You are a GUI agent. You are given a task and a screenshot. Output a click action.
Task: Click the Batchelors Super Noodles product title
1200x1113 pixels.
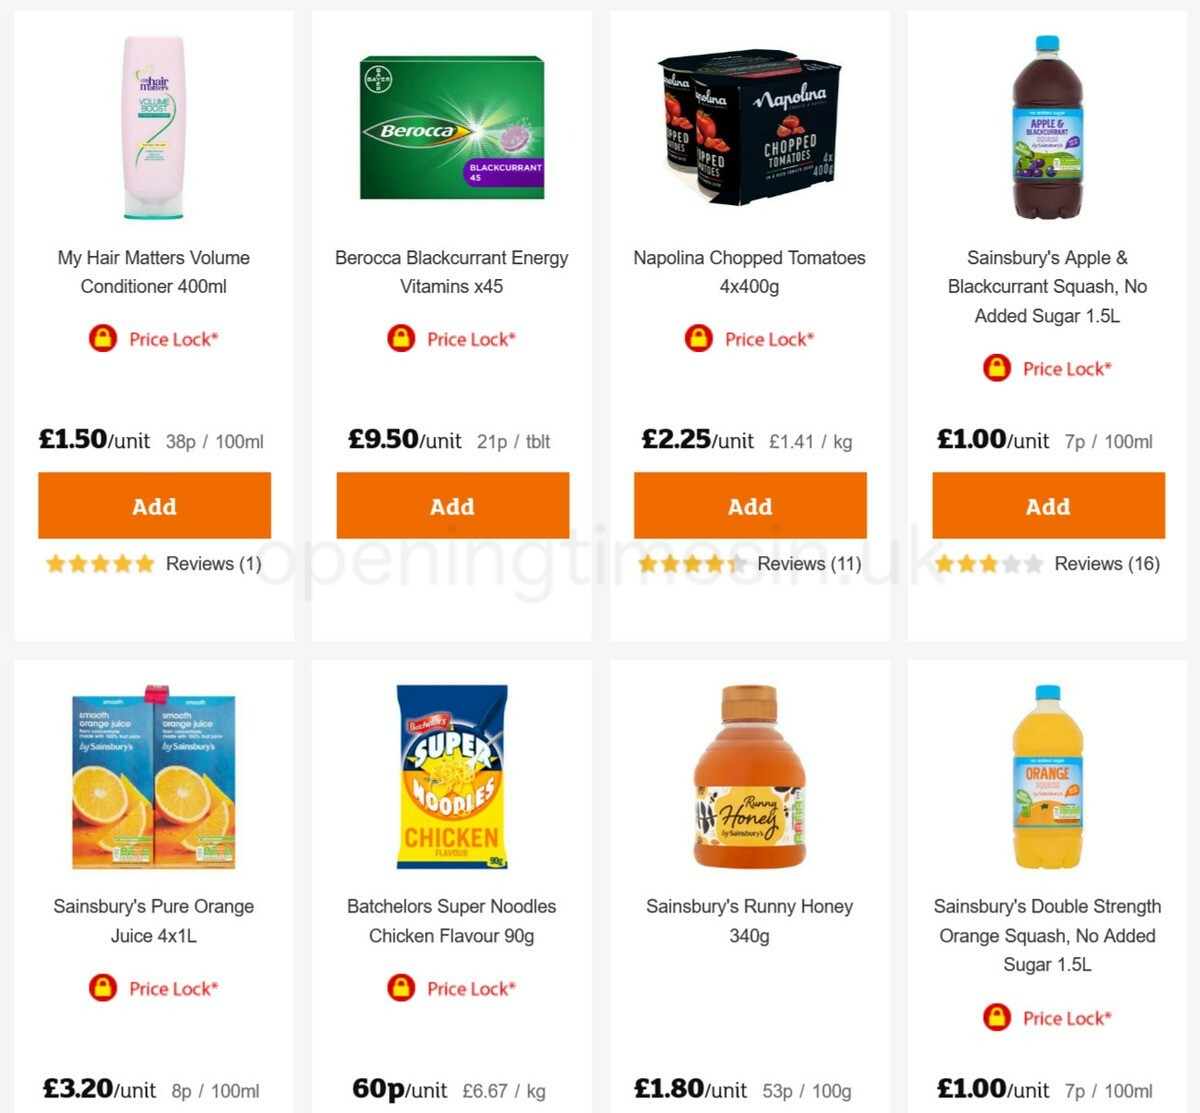click(451, 921)
